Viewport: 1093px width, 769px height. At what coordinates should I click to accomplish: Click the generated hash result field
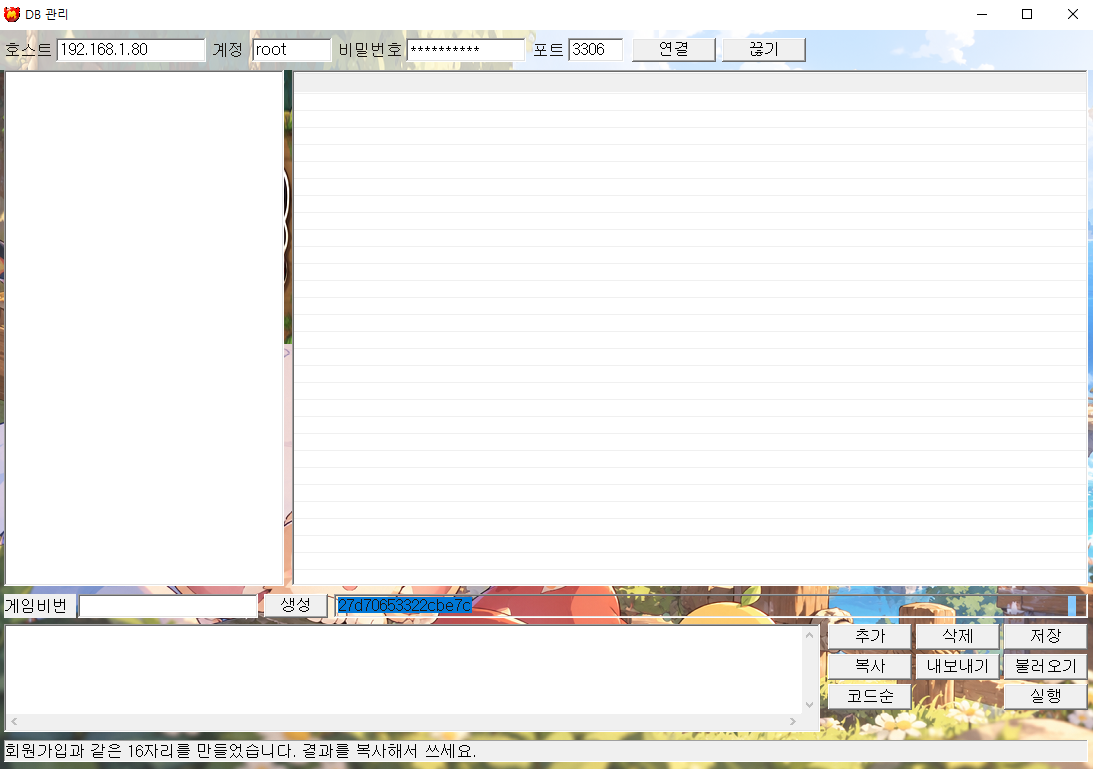pos(710,606)
